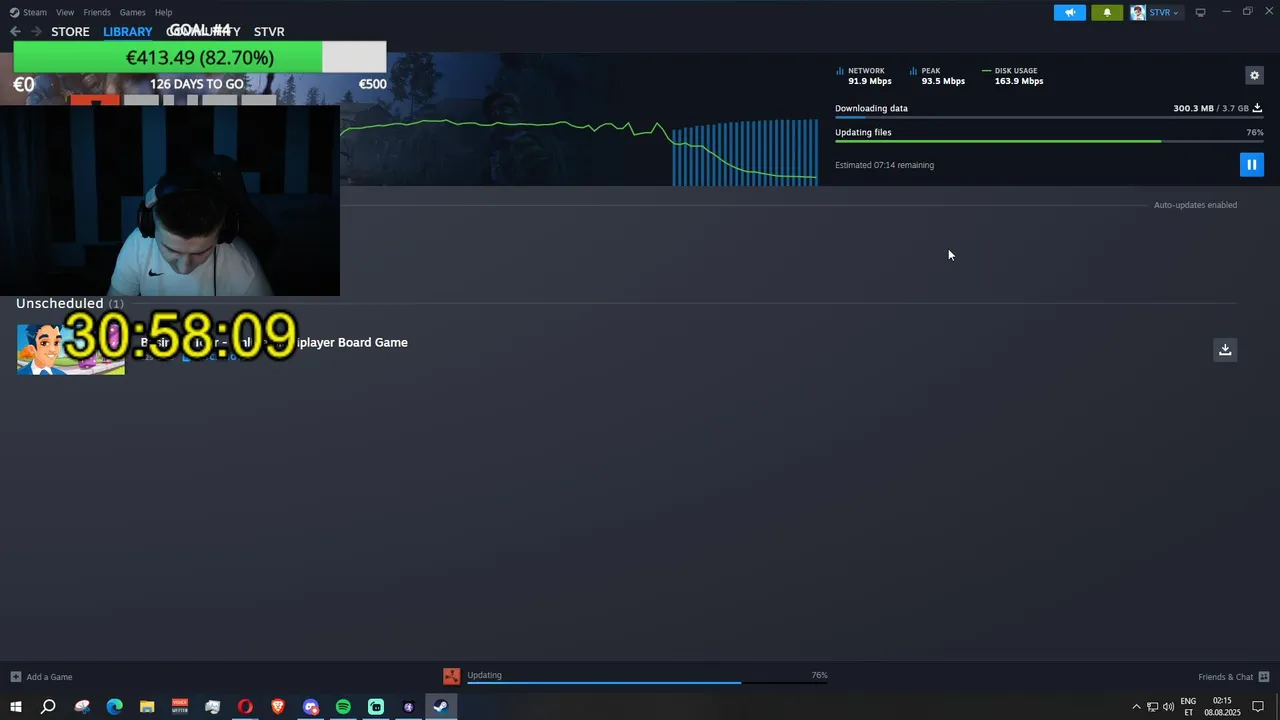The width and height of the screenshot is (1280, 720).
Task: Click the download throughput graph
Action: 580,150
